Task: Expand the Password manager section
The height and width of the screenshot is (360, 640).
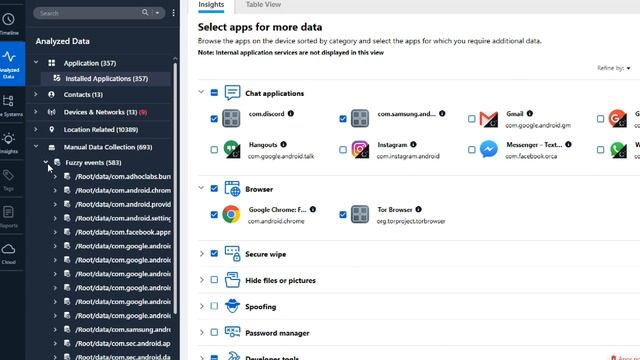Action: [x=202, y=332]
